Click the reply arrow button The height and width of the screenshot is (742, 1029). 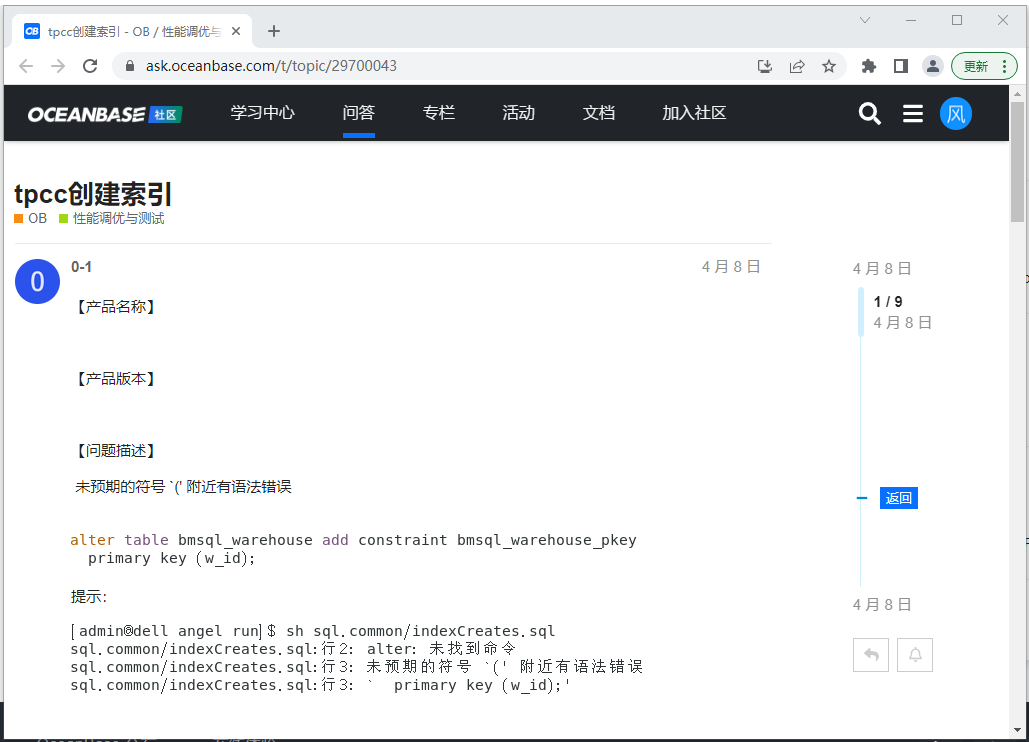click(x=871, y=655)
